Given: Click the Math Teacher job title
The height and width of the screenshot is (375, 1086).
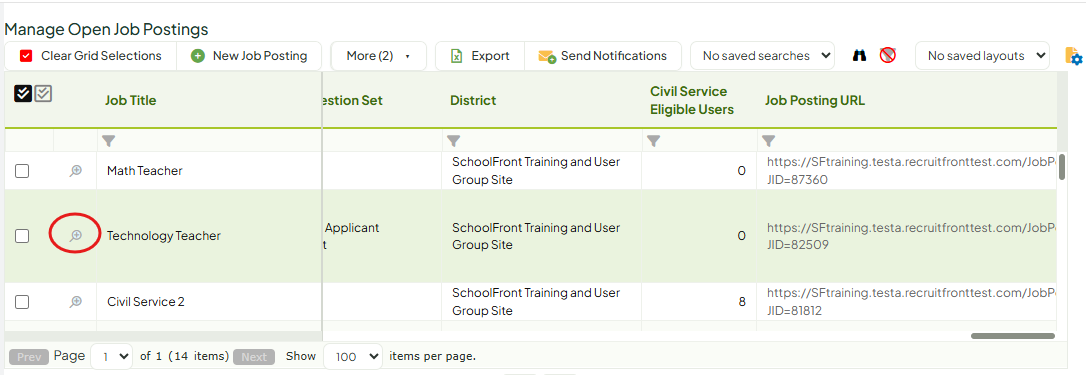Looking at the screenshot, I should tap(145, 171).
